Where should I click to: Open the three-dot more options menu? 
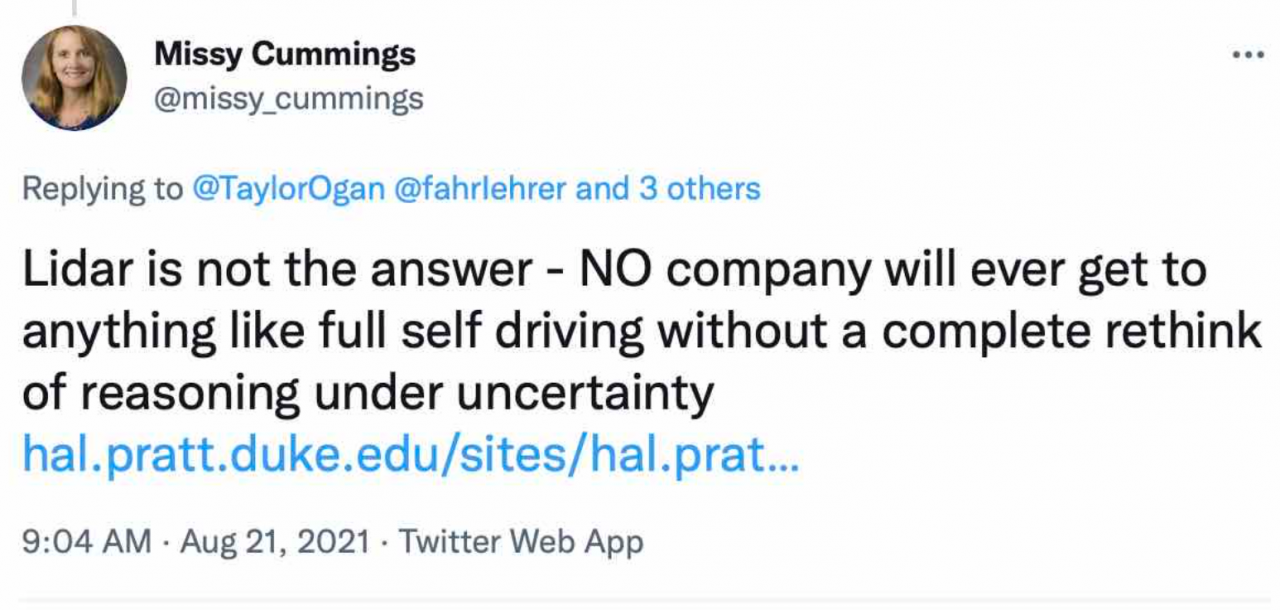click(x=1247, y=56)
